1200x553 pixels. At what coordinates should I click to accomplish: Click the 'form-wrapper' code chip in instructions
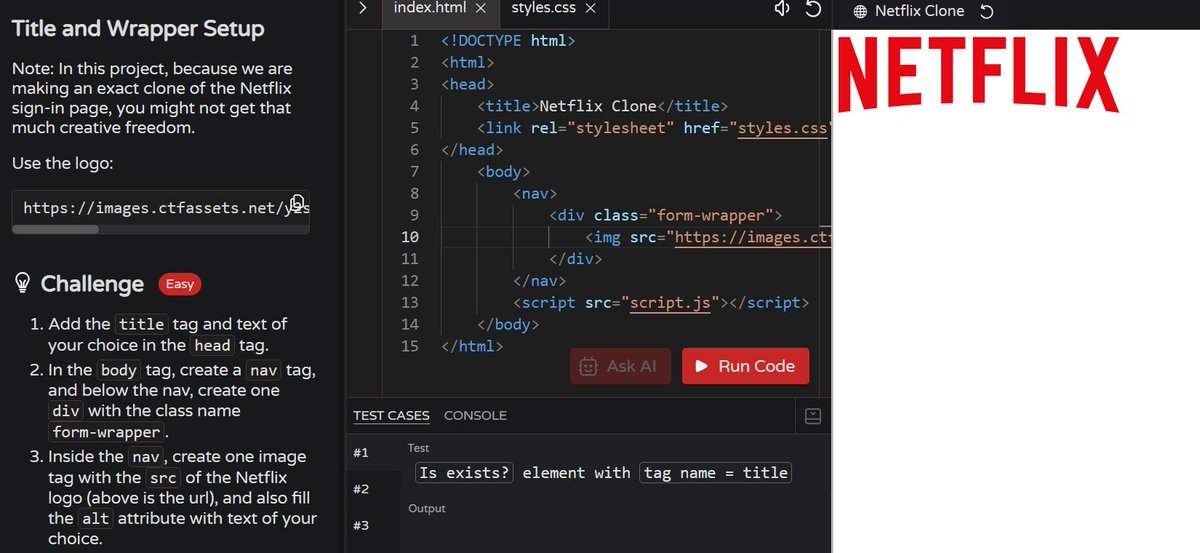106,433
